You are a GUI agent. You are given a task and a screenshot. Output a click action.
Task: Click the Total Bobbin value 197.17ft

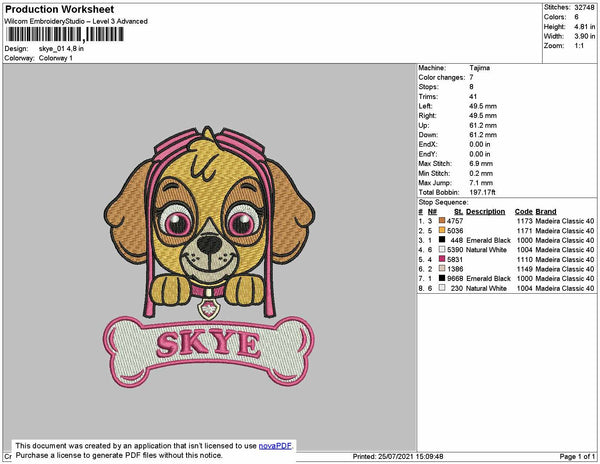[483, 192]
